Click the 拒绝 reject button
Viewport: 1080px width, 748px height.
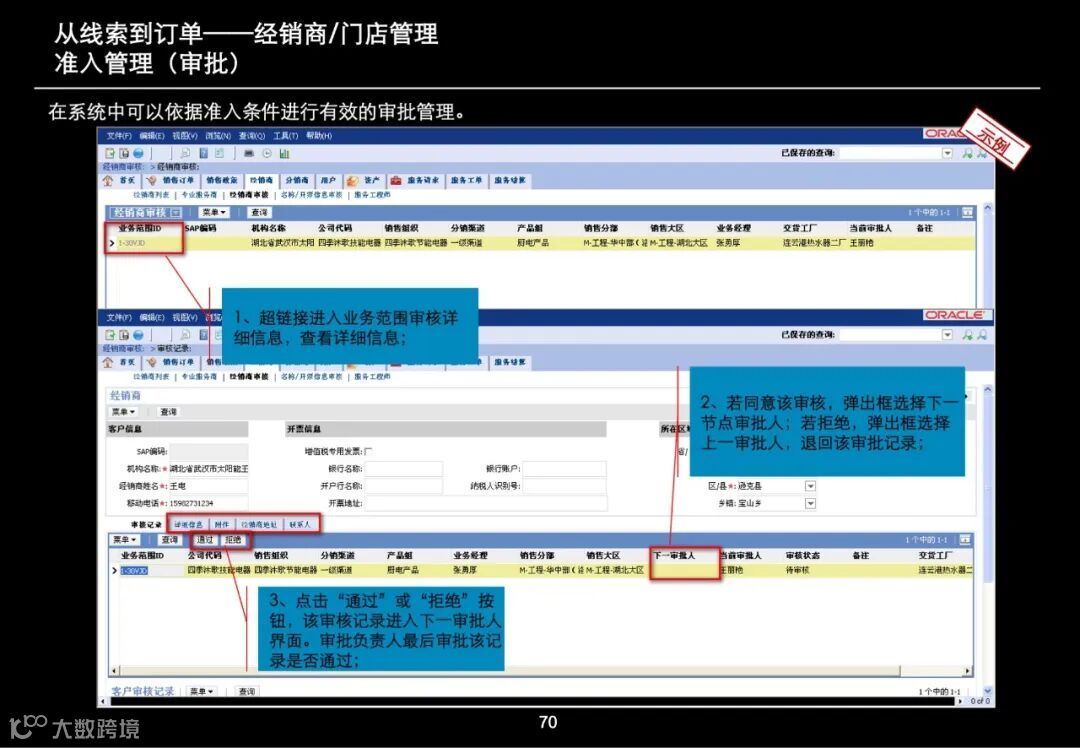(x=233, y=540)
